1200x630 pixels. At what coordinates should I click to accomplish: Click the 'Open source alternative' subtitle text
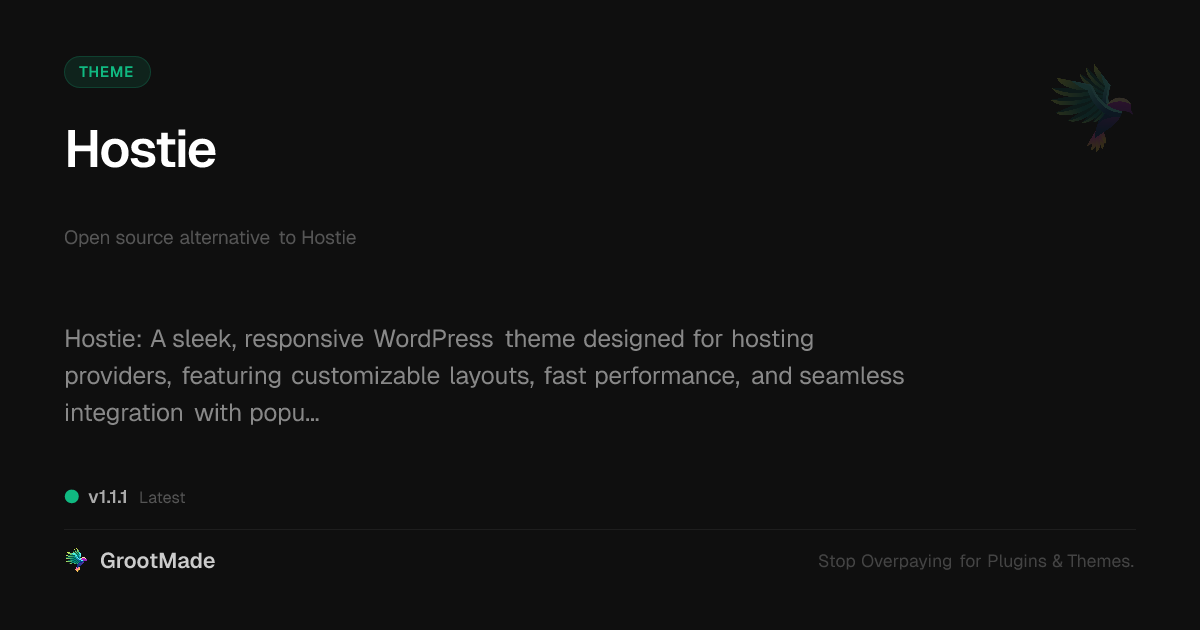[166, 238]
